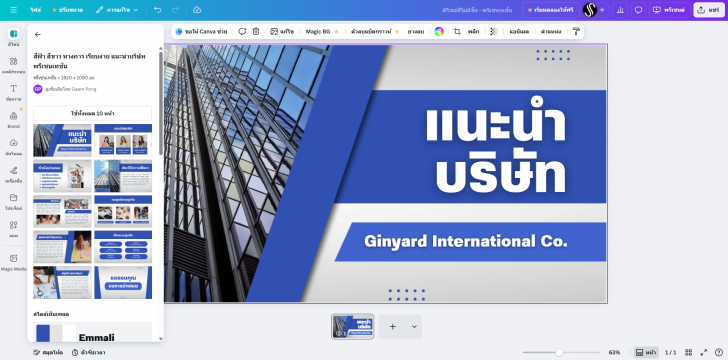Click the undo arrow
The width and height of the screenshot is (728, 360).
[157, 10]
